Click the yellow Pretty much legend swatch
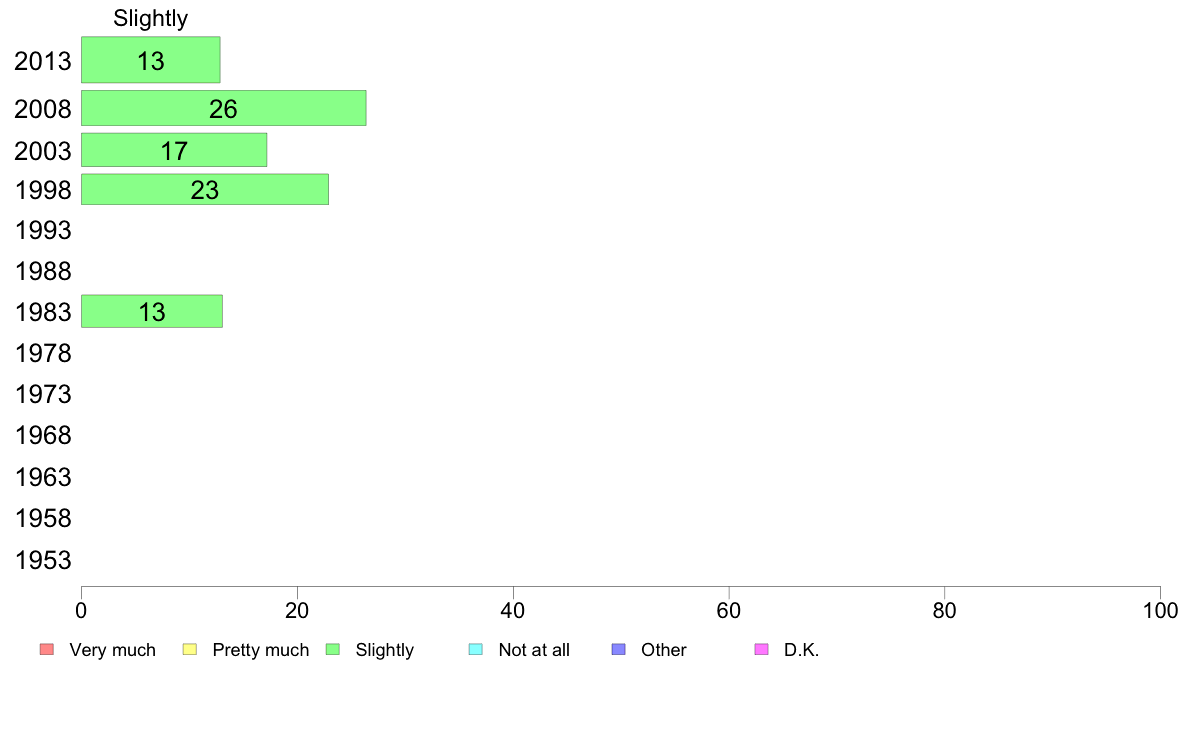 point(190,650)
